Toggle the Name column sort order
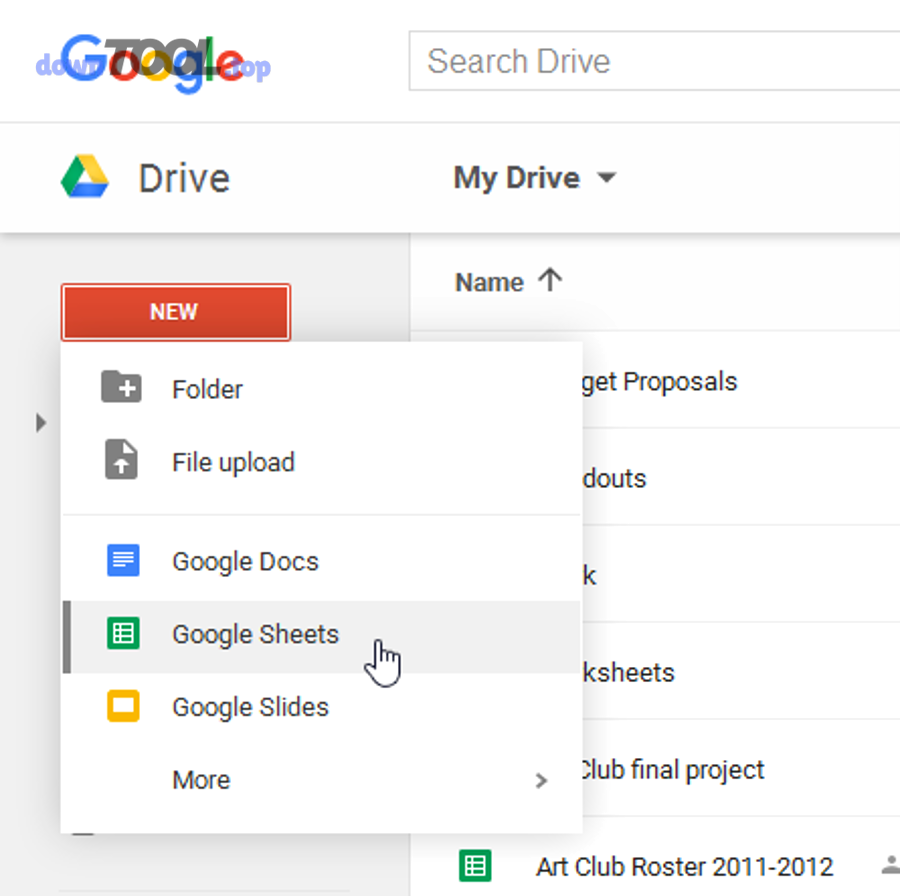The height and width of the screenshot is (896, 900). pos(489,282)
